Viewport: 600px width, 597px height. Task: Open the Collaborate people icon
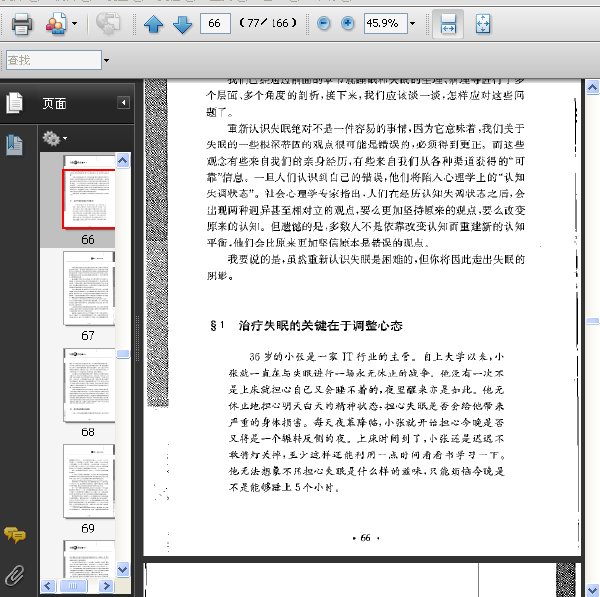[56, 24]
